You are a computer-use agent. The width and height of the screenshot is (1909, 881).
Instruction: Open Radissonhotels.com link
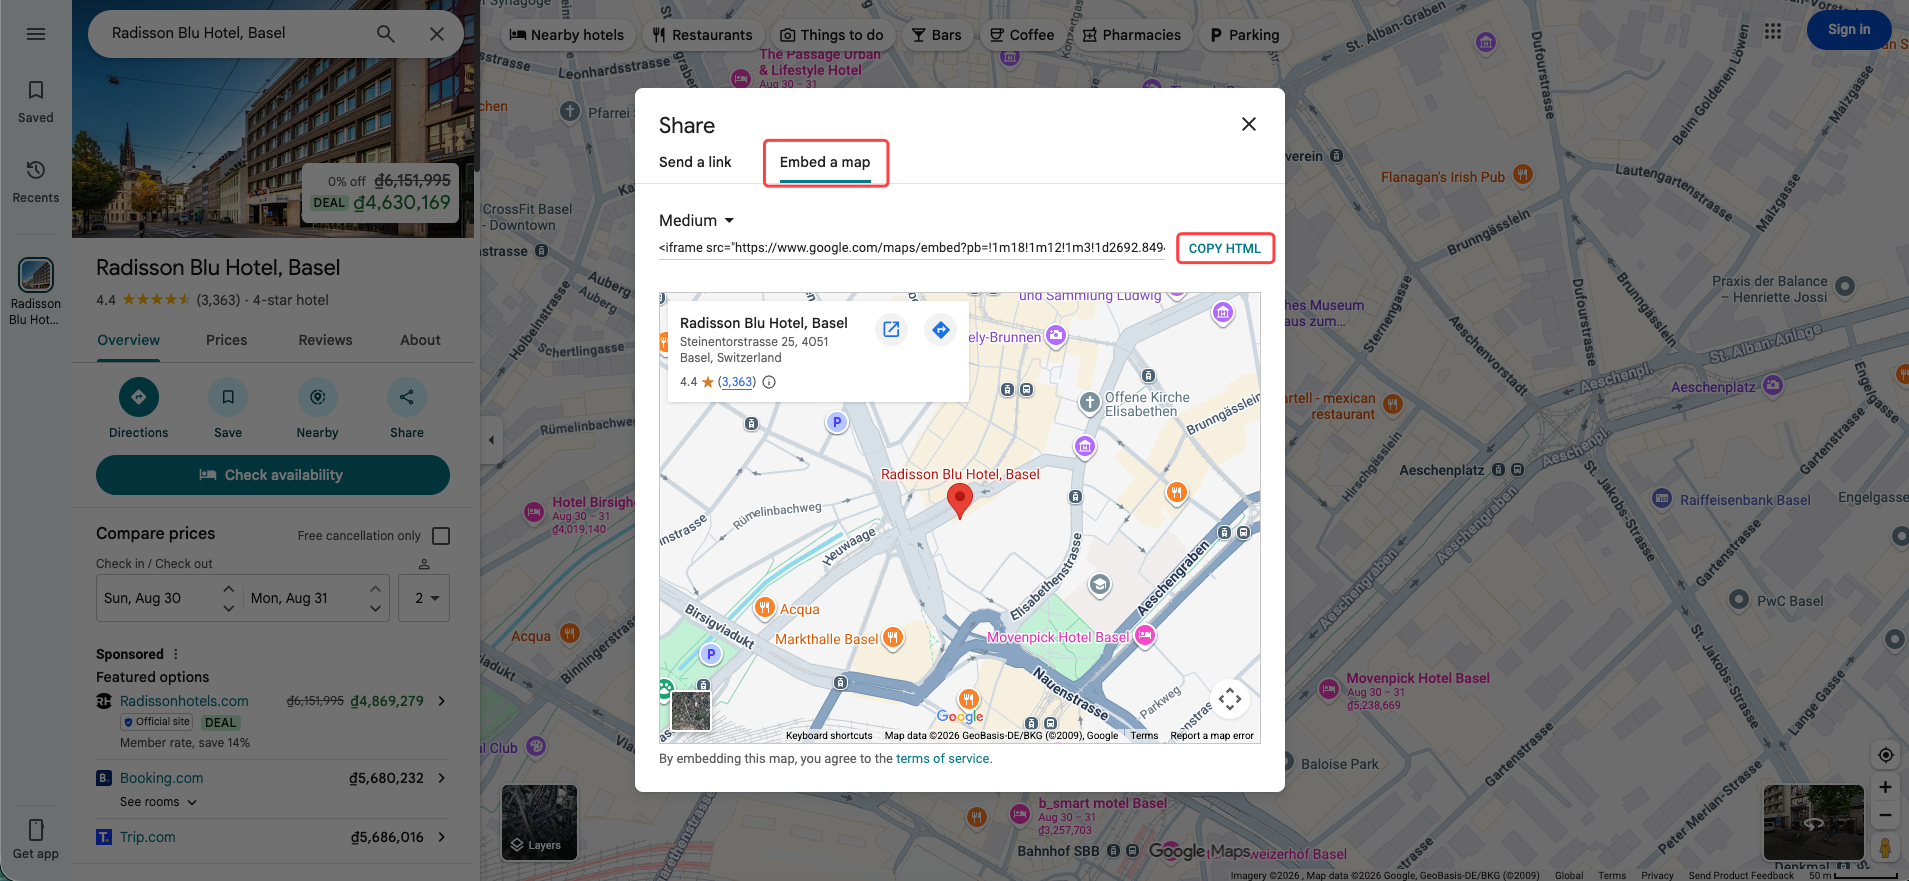click(x=184, y=701)
